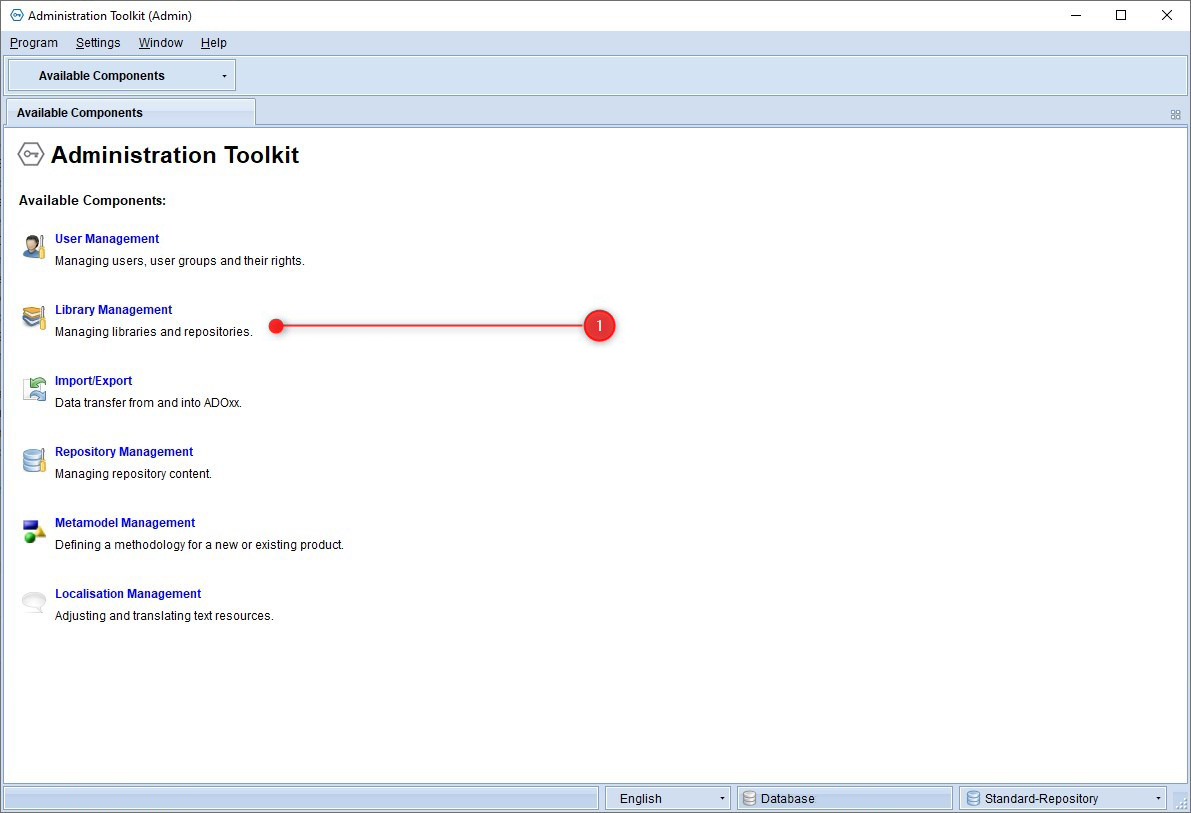Click the tab list icon at right of tab bar
This screenshot has height=813, width=1191.
1175,115
